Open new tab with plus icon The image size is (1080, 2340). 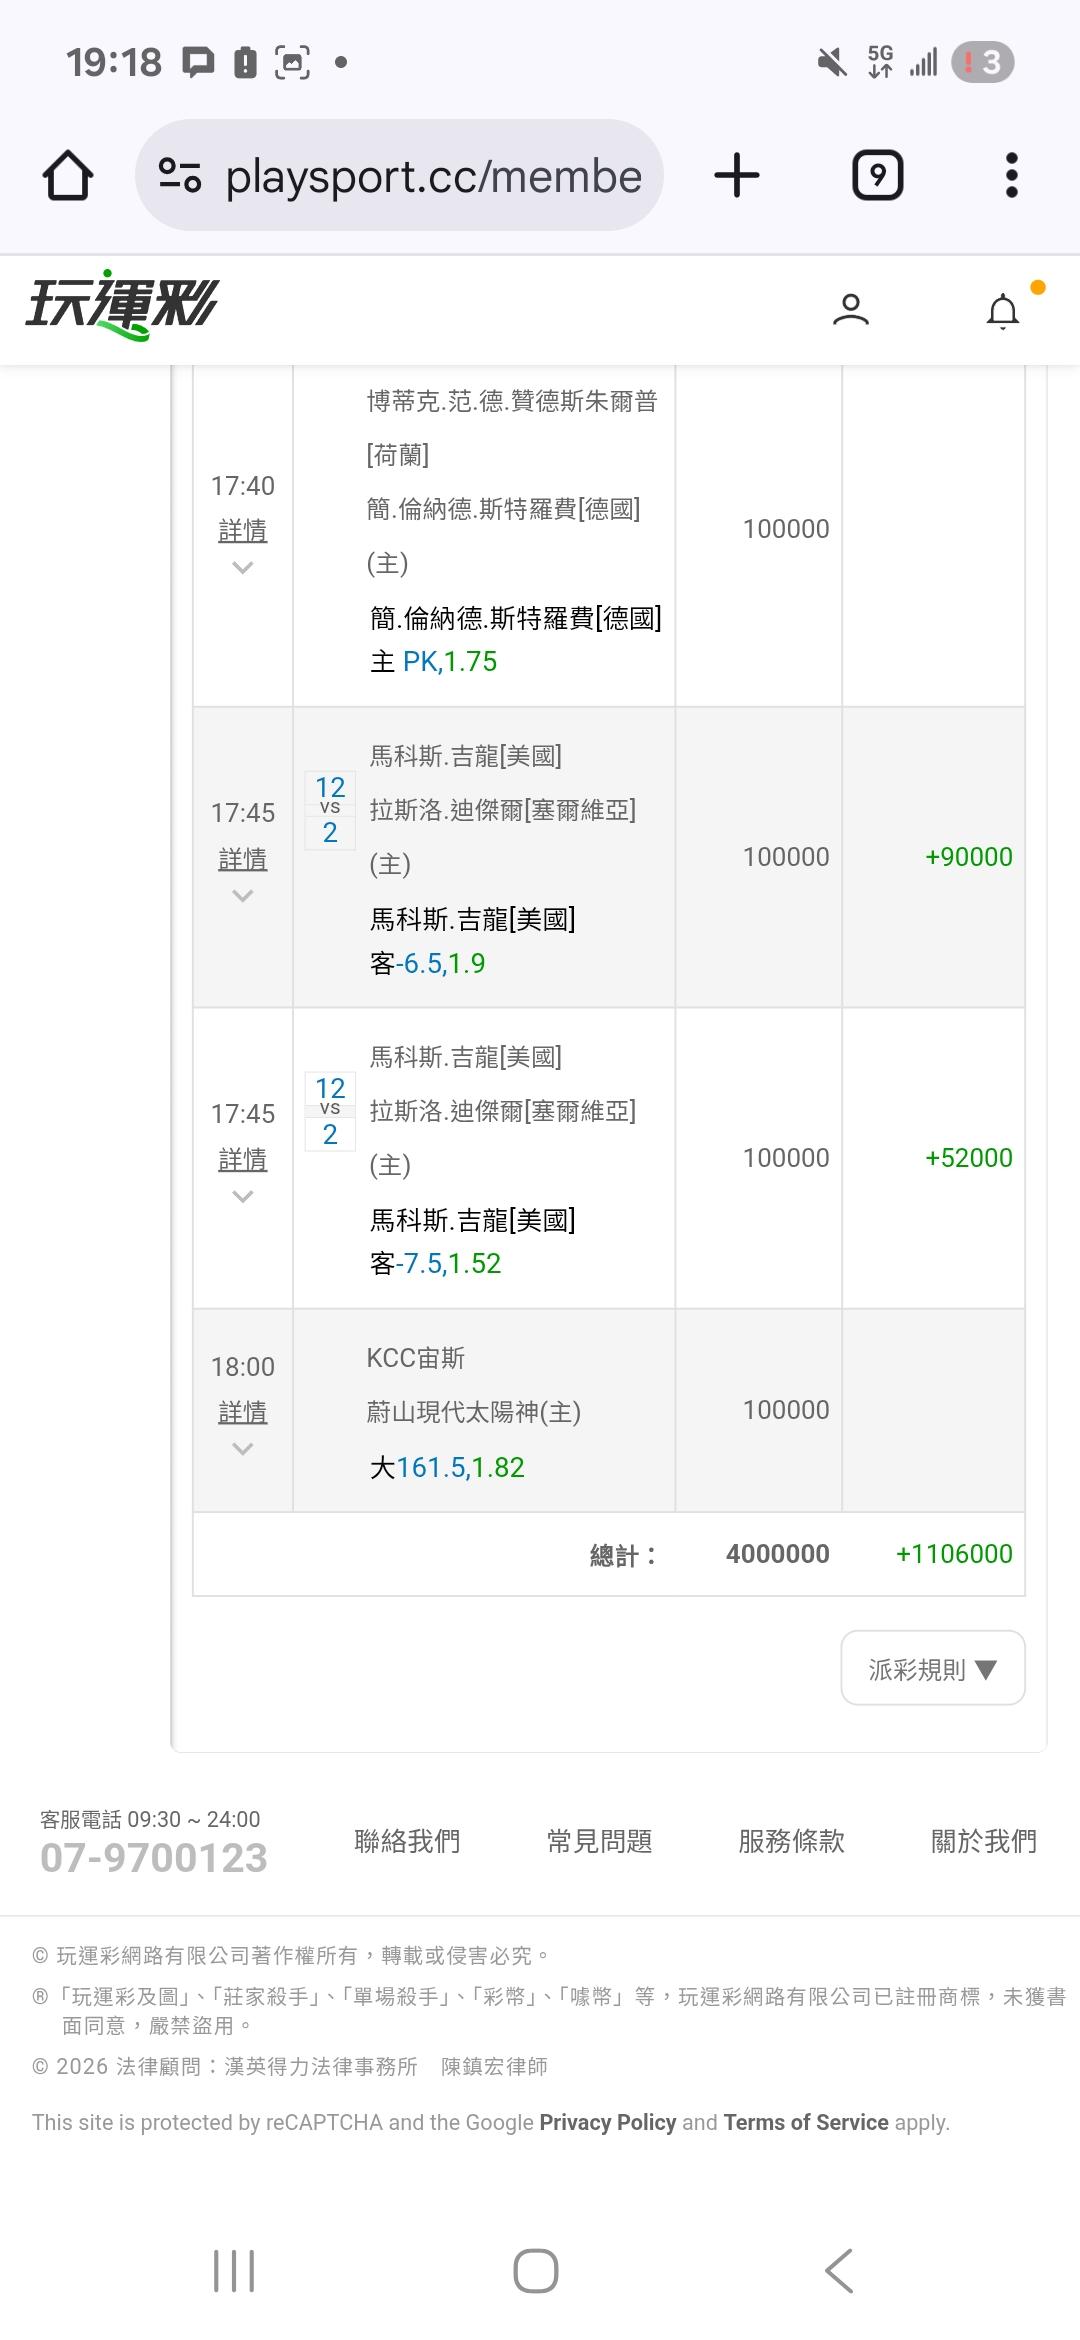coord(737,176)
